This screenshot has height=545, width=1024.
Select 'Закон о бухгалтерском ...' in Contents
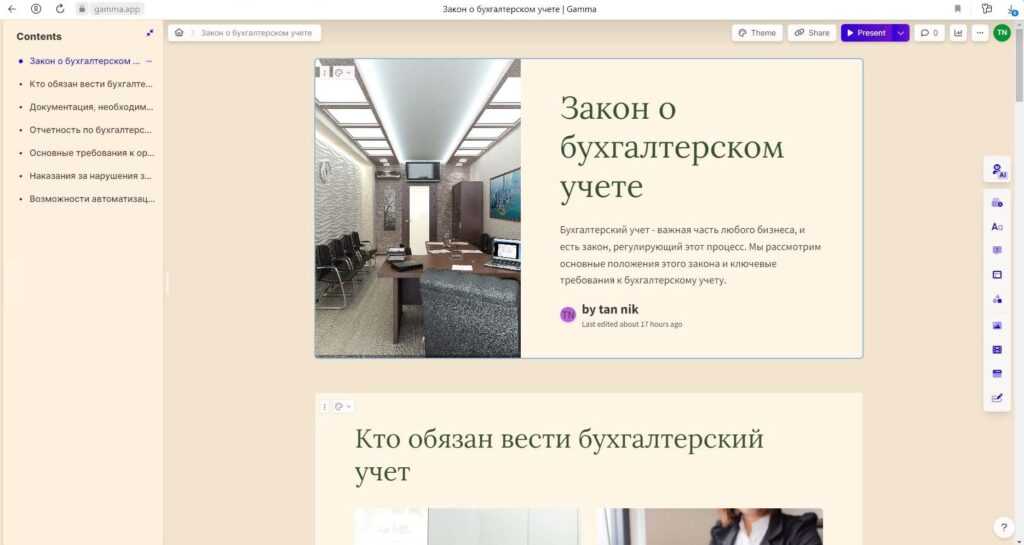(84, 61)
